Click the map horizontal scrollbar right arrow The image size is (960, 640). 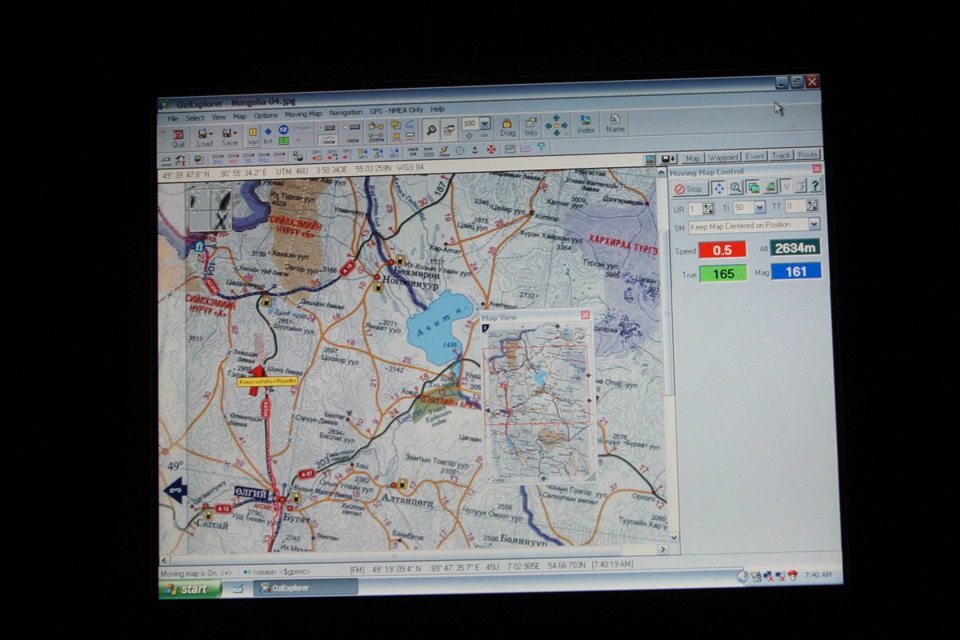coord(662,549)
